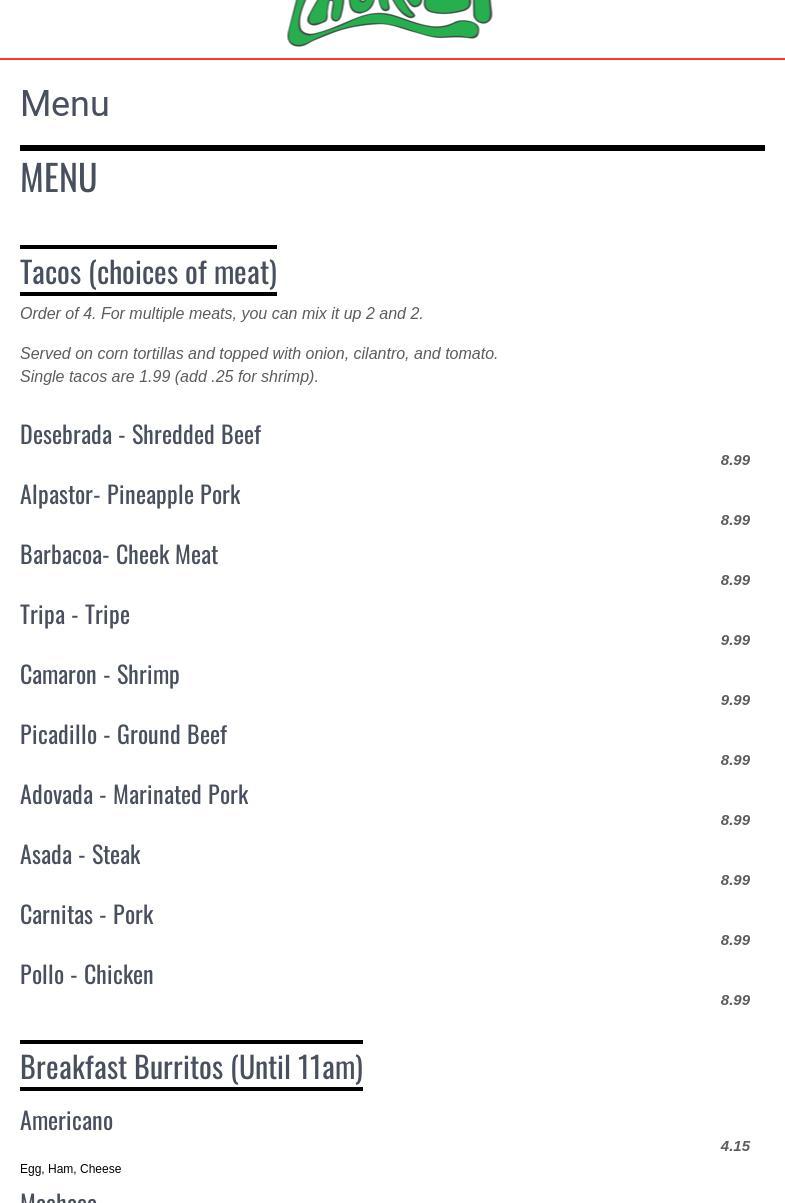Click Tripa - Tripe menu item
This screenshot has height=1203, width=785.
click(x=75, y=614)
